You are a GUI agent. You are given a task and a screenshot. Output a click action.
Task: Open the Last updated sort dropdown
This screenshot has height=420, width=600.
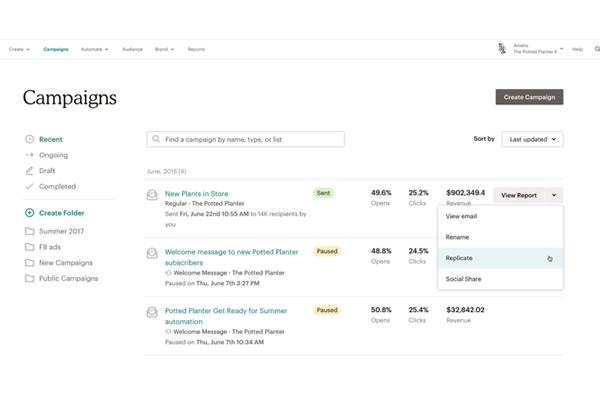tap(532, 139)
